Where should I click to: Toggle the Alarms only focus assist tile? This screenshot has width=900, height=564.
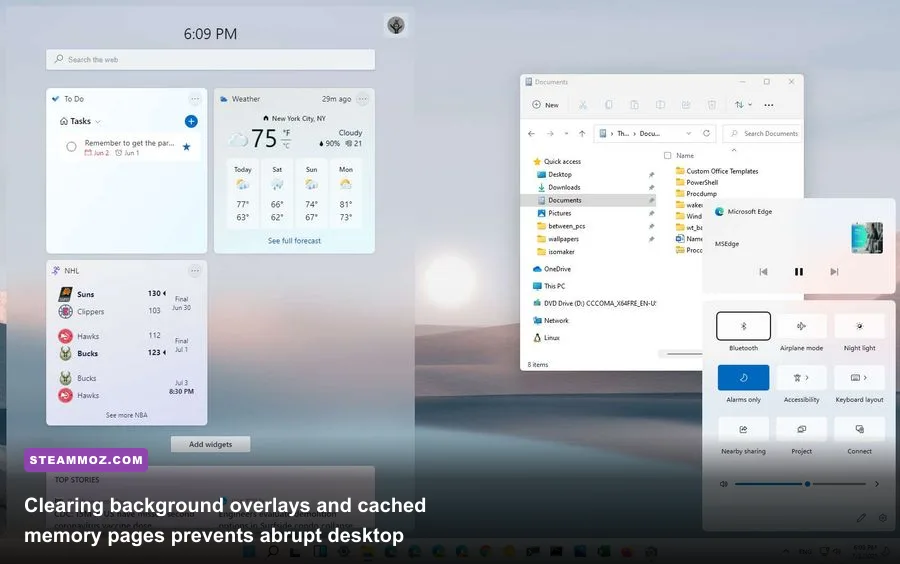(x=743, y=378)
